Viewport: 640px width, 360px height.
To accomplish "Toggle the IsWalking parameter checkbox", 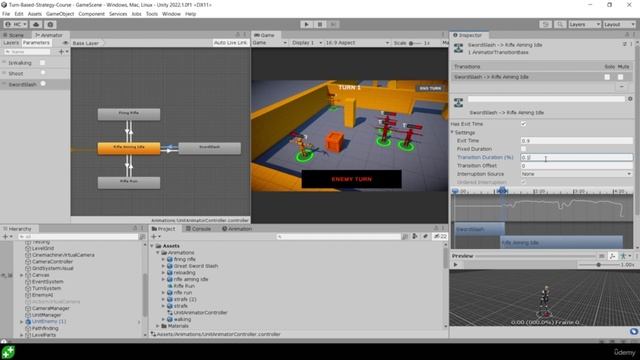I will pos(42,63).
